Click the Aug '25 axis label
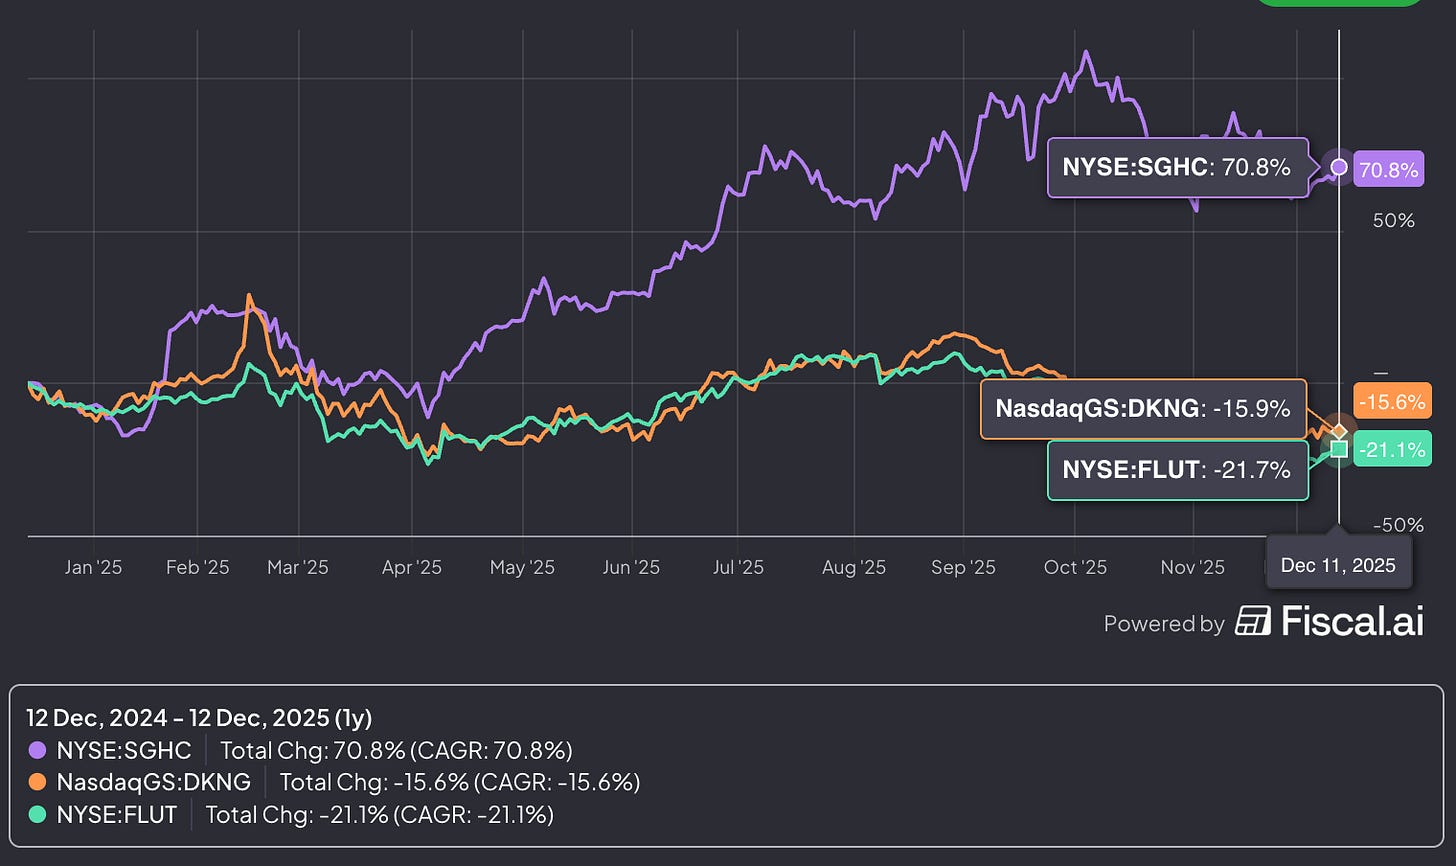 [853, 567]
